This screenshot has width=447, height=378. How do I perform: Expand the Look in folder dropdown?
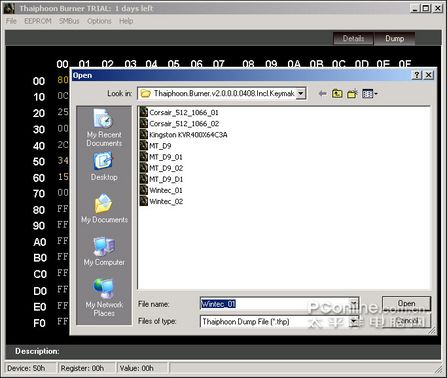point(301,94)
